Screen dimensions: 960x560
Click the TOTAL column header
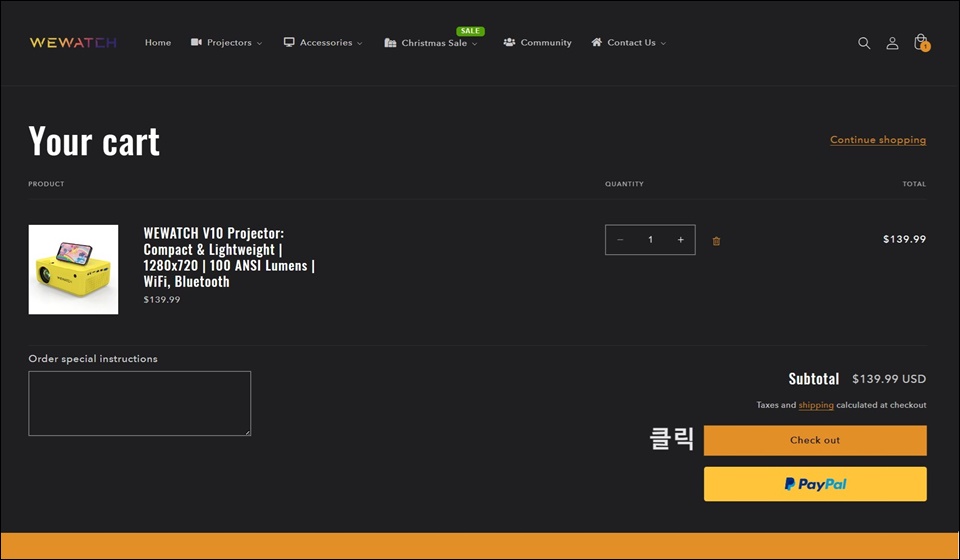(914, 184)
